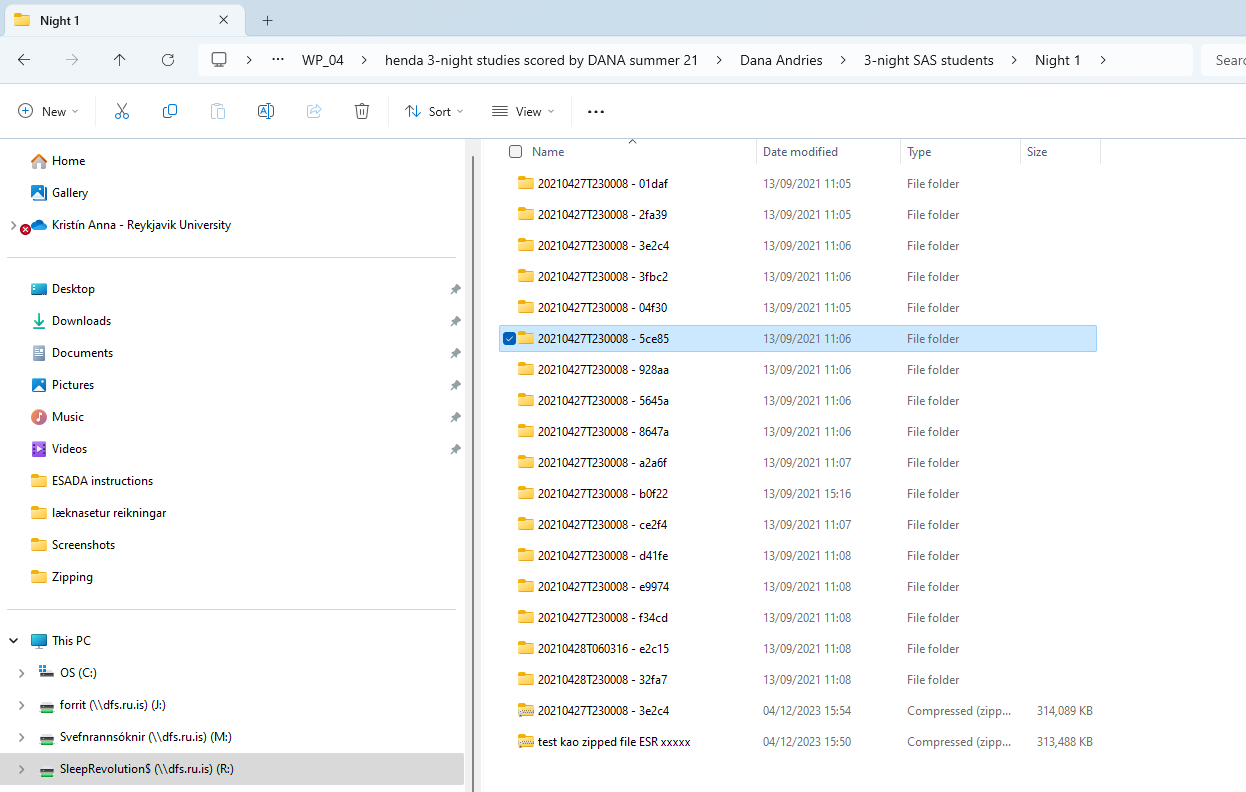Open the View dropdown menu

tap(522, 112)
